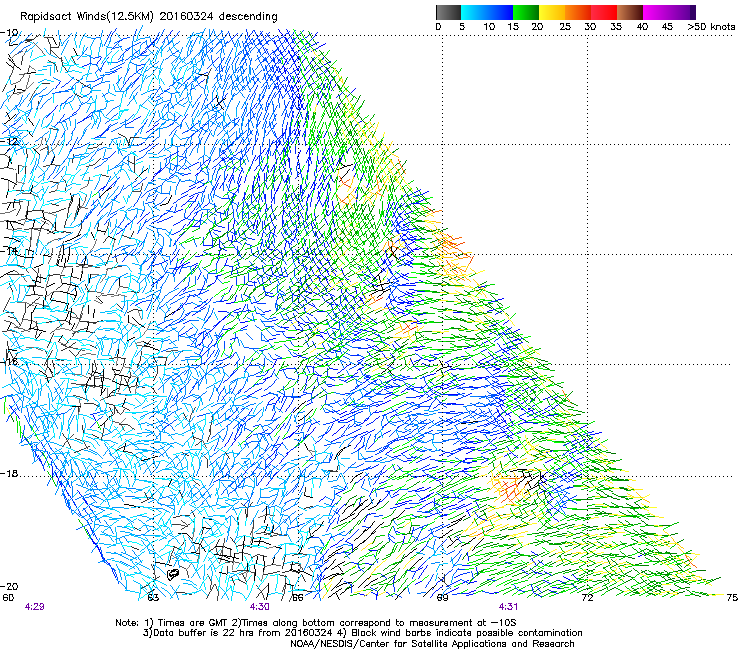Click the latitude label '-12'

tap(9, 141)
